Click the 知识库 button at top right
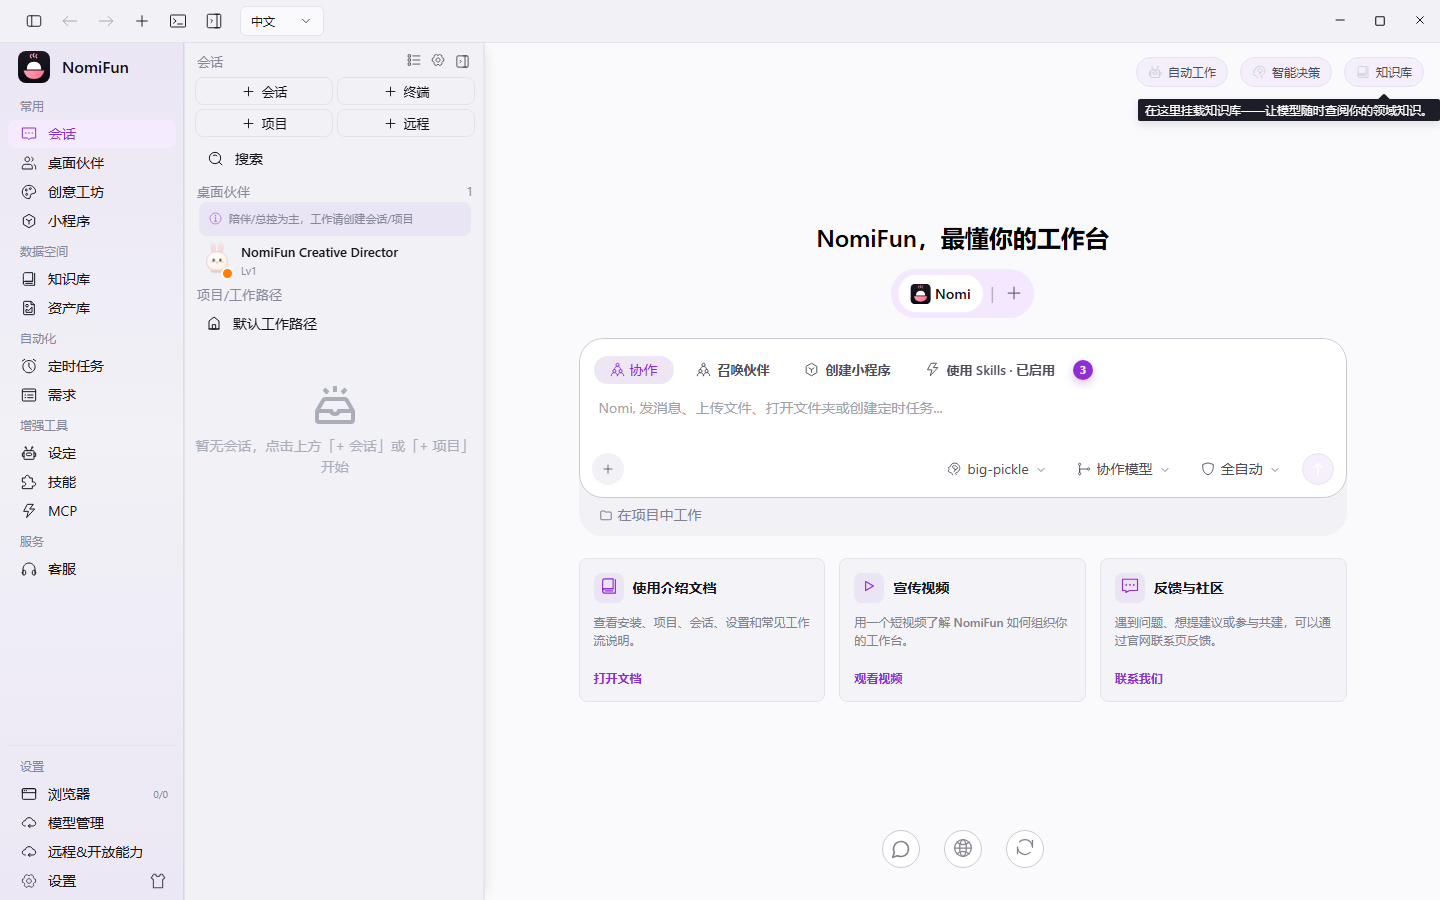This screenshot has width=1440, height=900. point(1384,72)
